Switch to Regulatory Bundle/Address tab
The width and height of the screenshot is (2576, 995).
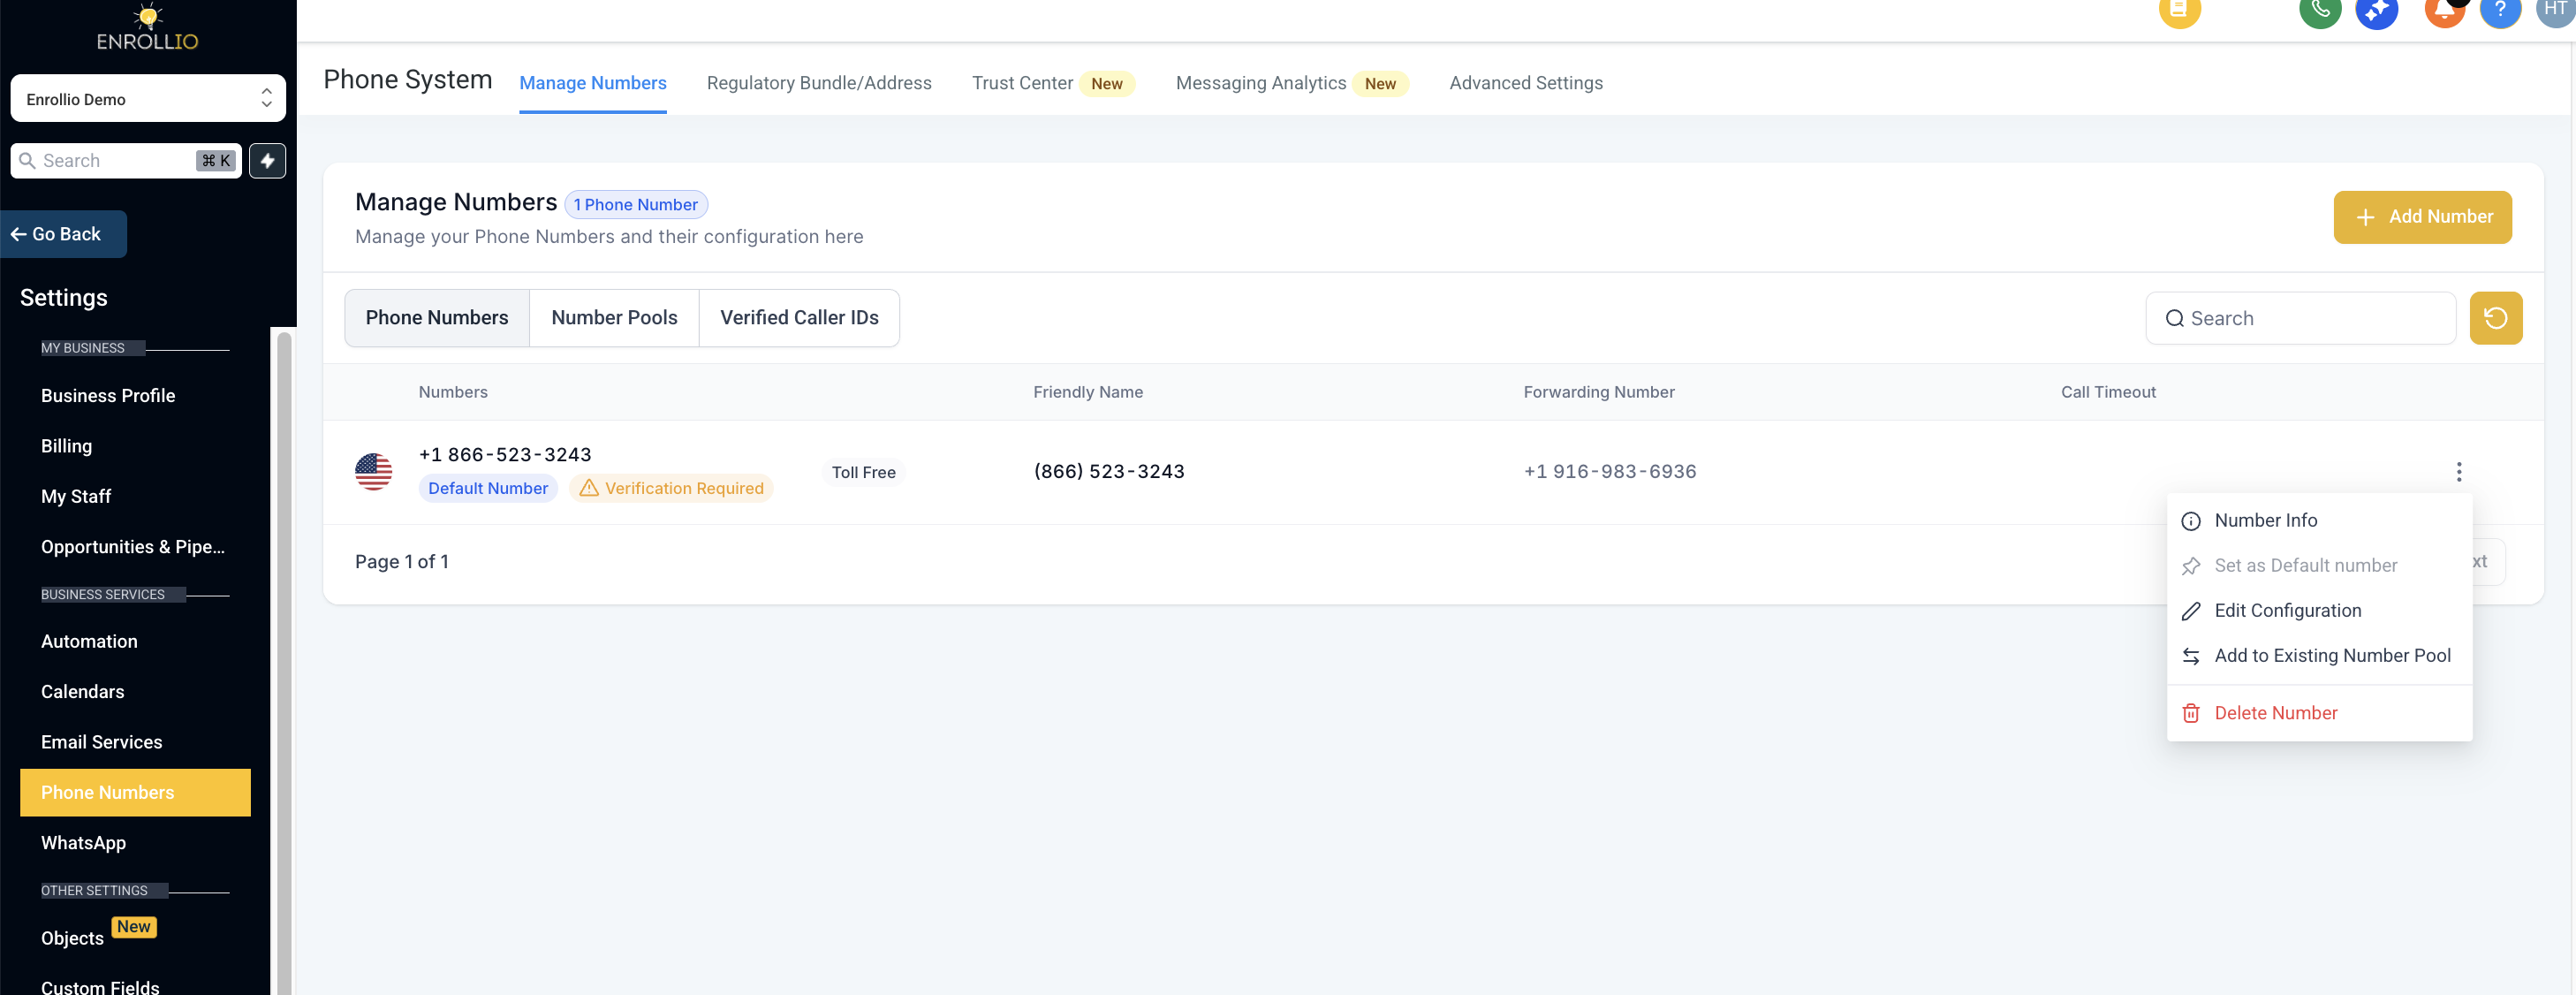pyautogui.click(x=819, y=83)
